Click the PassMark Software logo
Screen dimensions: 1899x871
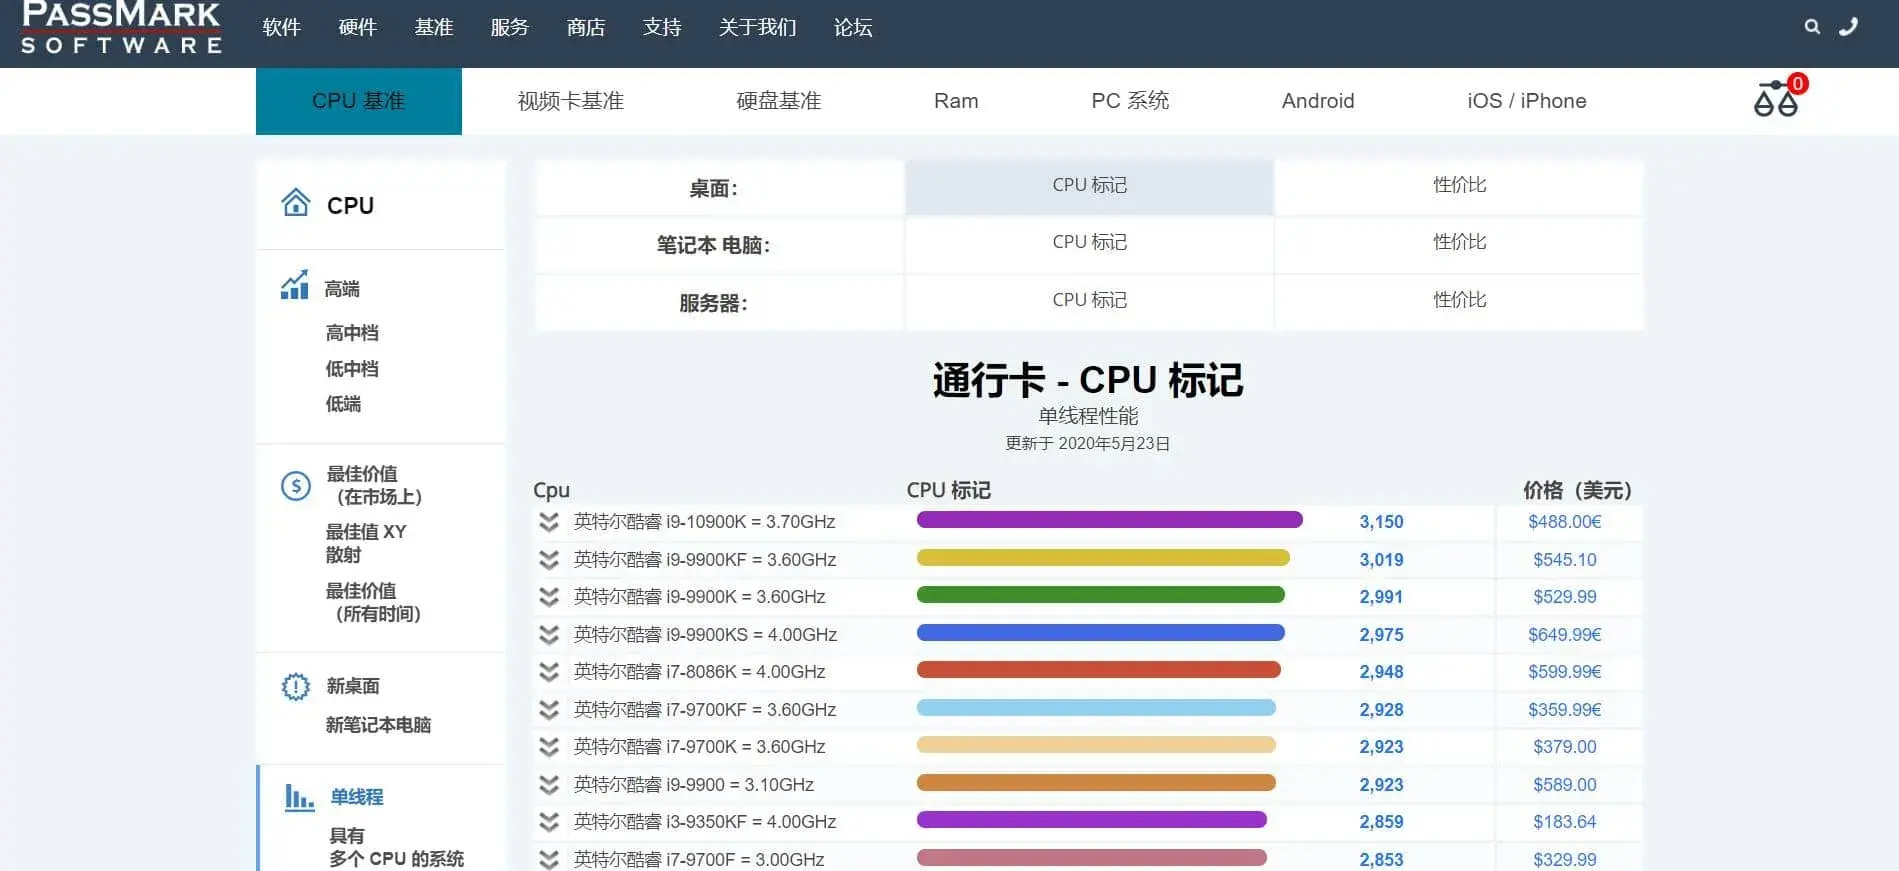point(121,27)
